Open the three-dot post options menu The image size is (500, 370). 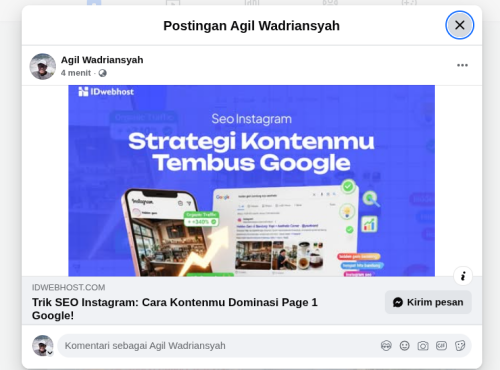[x=462, y=65]
